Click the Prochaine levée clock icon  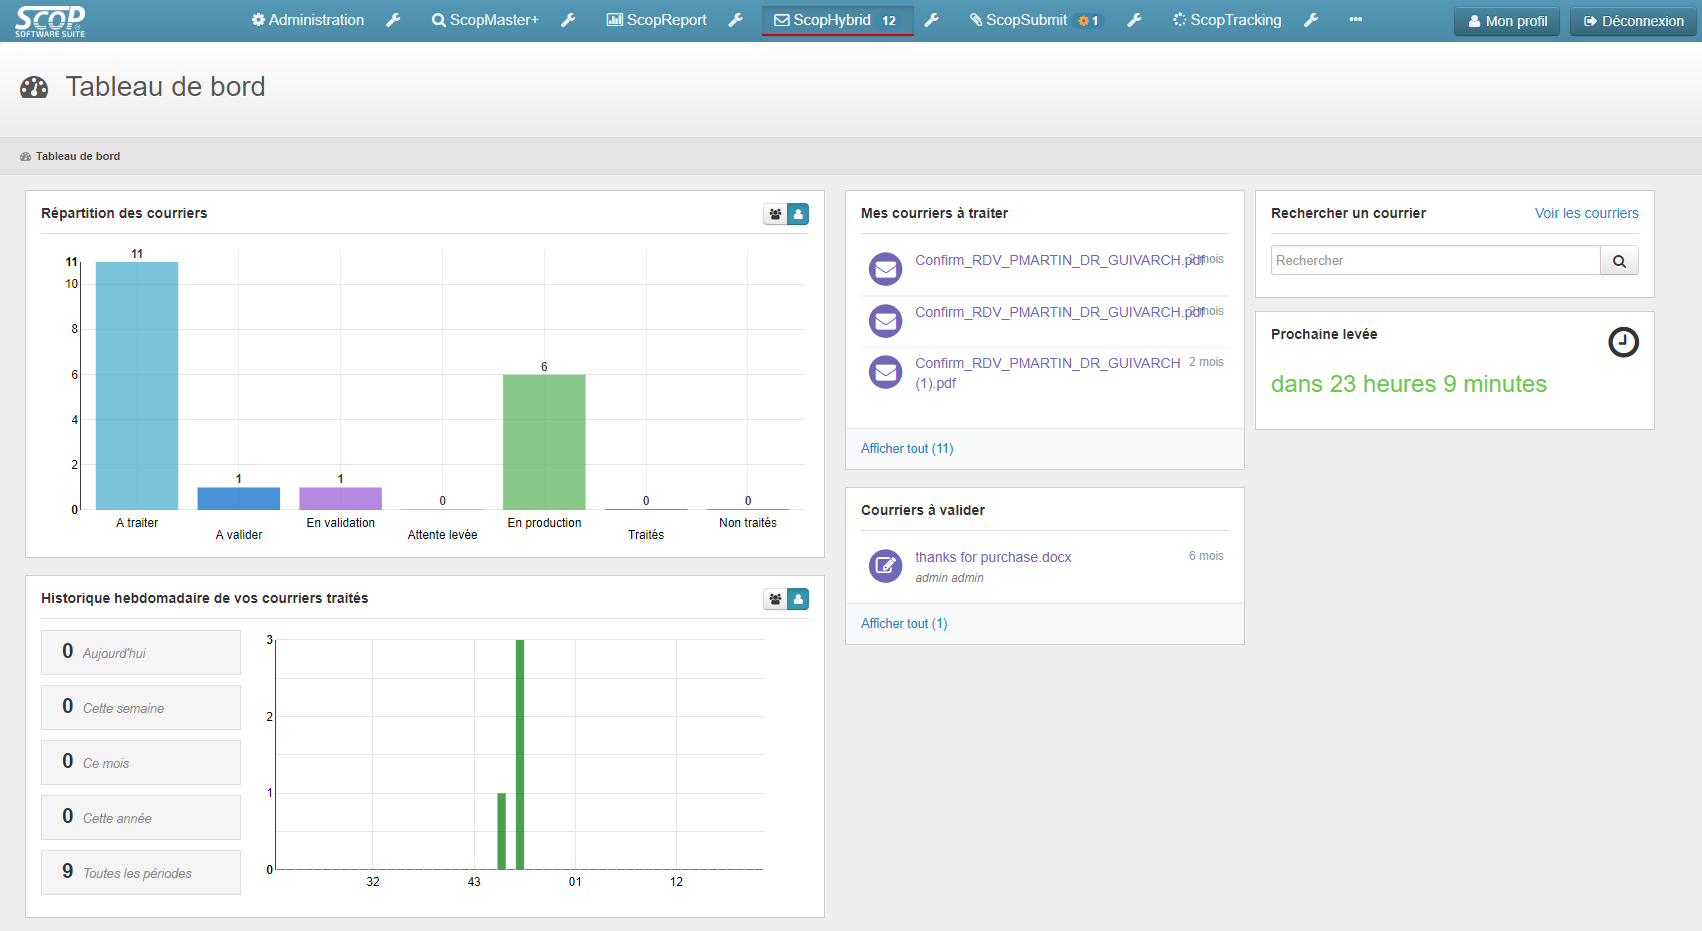click(1623, 342)
